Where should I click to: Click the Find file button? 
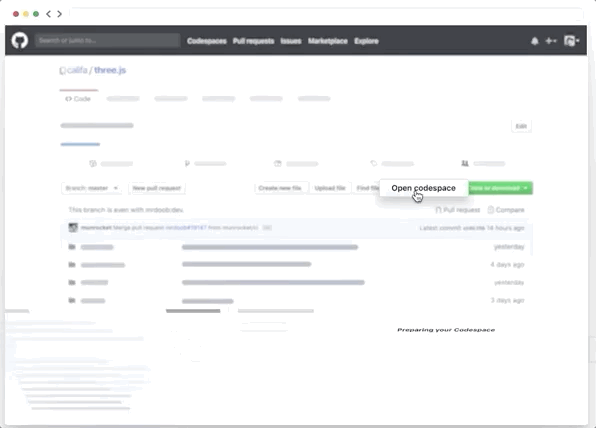(367, 188)
